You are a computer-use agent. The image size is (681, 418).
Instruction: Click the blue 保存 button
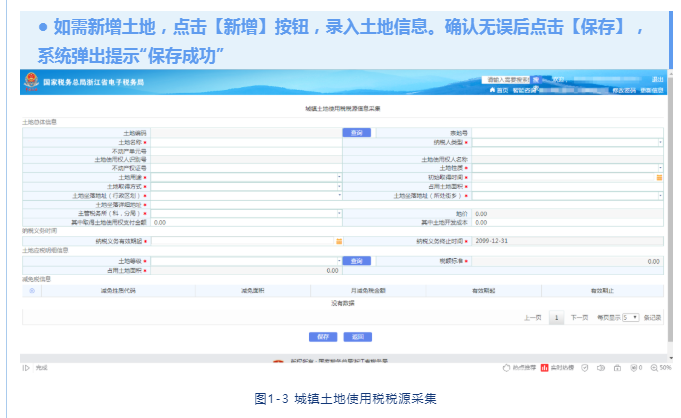[x=323, y=337]
